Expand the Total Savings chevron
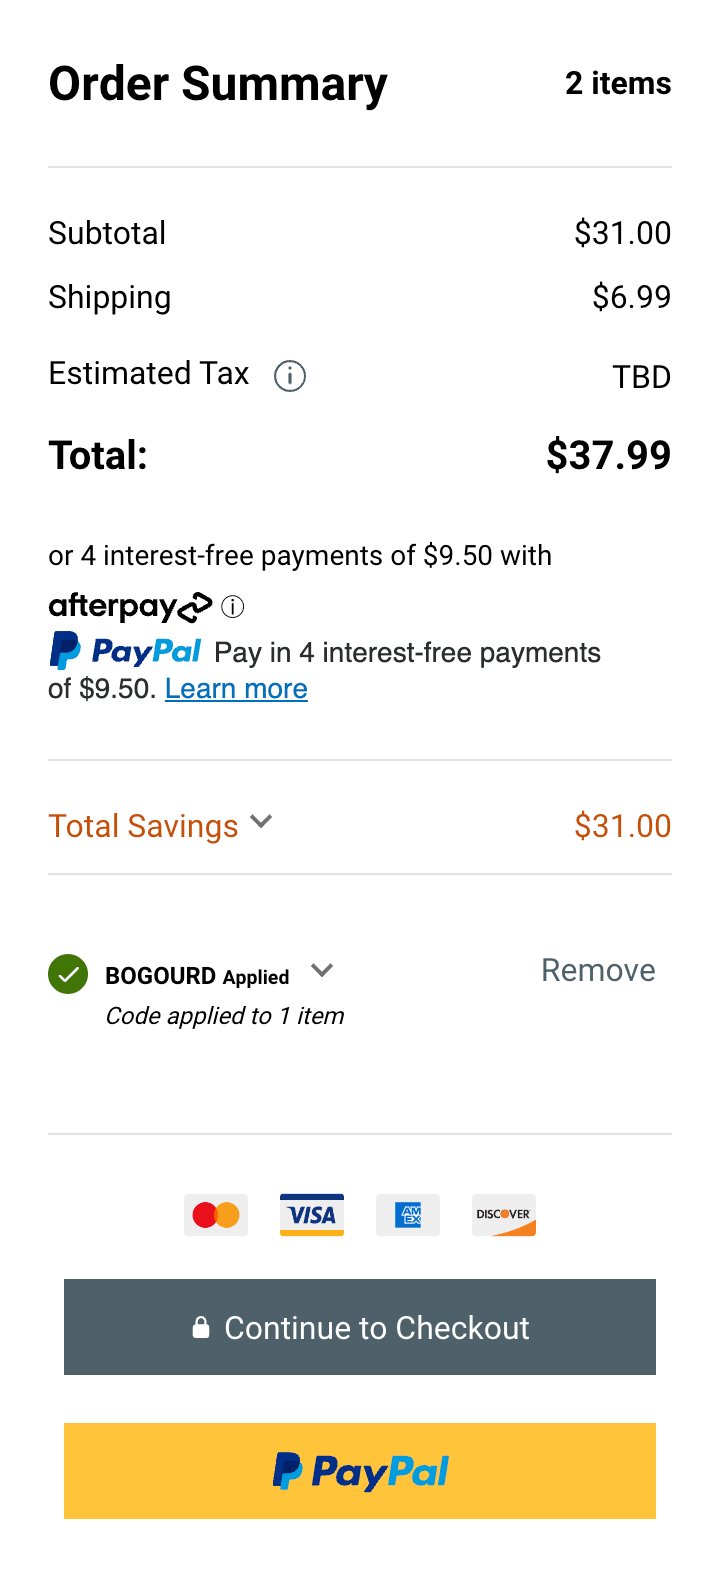Viewport: 720px width, 1572px height. click(x=261, y=822)
